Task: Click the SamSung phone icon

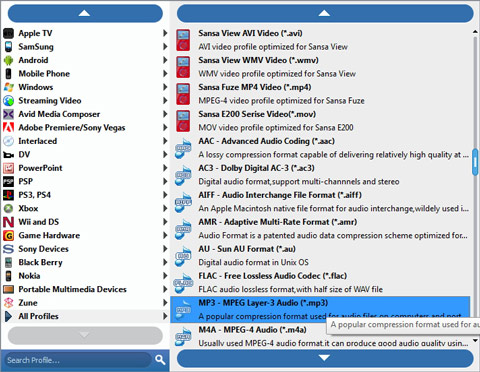Action: click(8, 47)
